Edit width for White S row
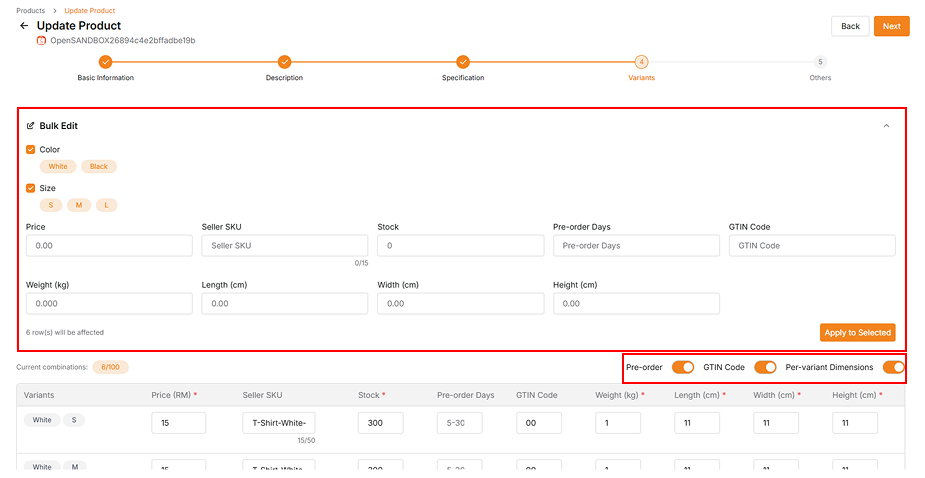This screenshot has height=478, width=925. point(776,423)
